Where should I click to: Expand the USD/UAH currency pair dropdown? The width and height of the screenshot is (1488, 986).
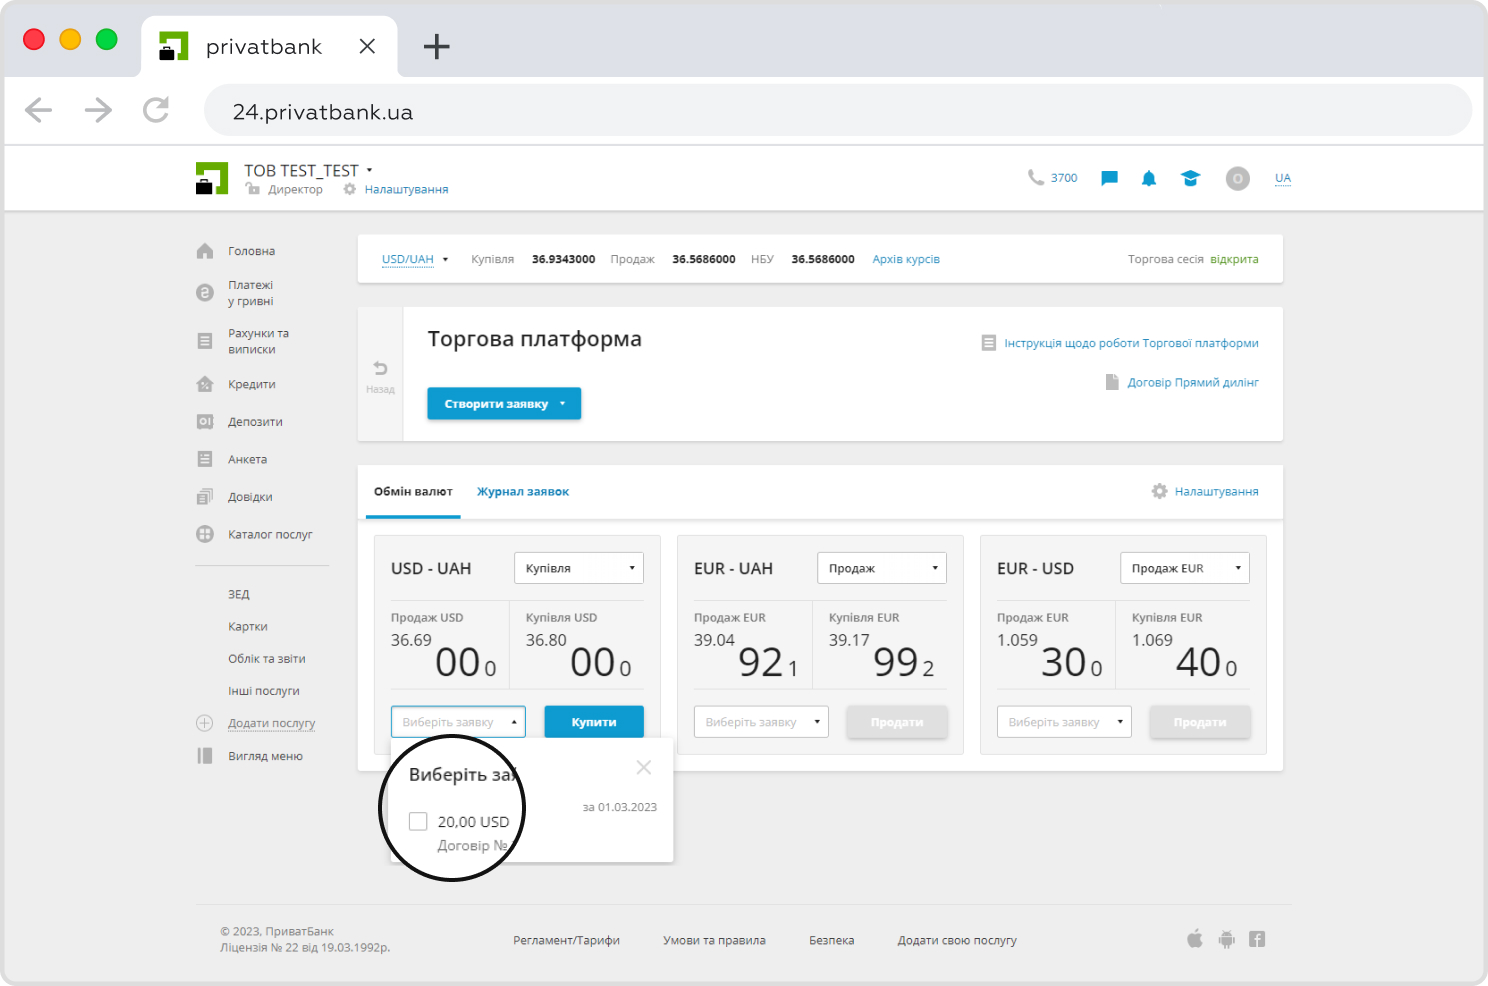tap(415, 259)
